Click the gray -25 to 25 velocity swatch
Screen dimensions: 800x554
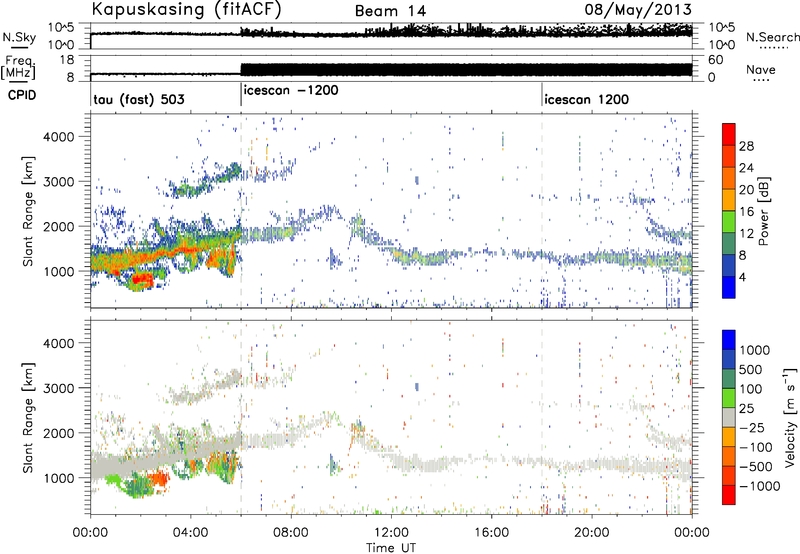[x=729, y=418]
